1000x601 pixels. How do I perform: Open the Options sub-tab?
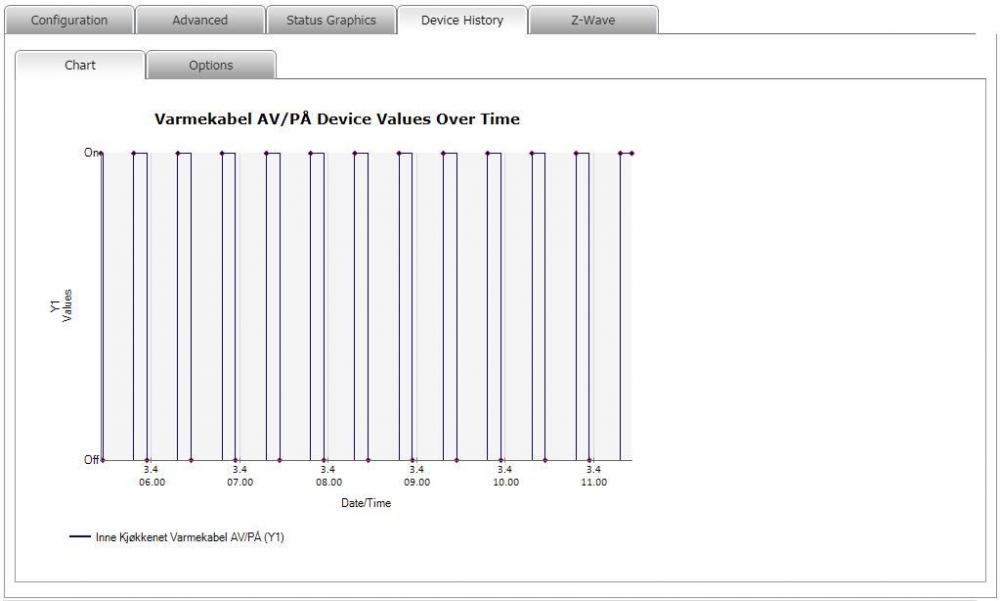point(211,65)
